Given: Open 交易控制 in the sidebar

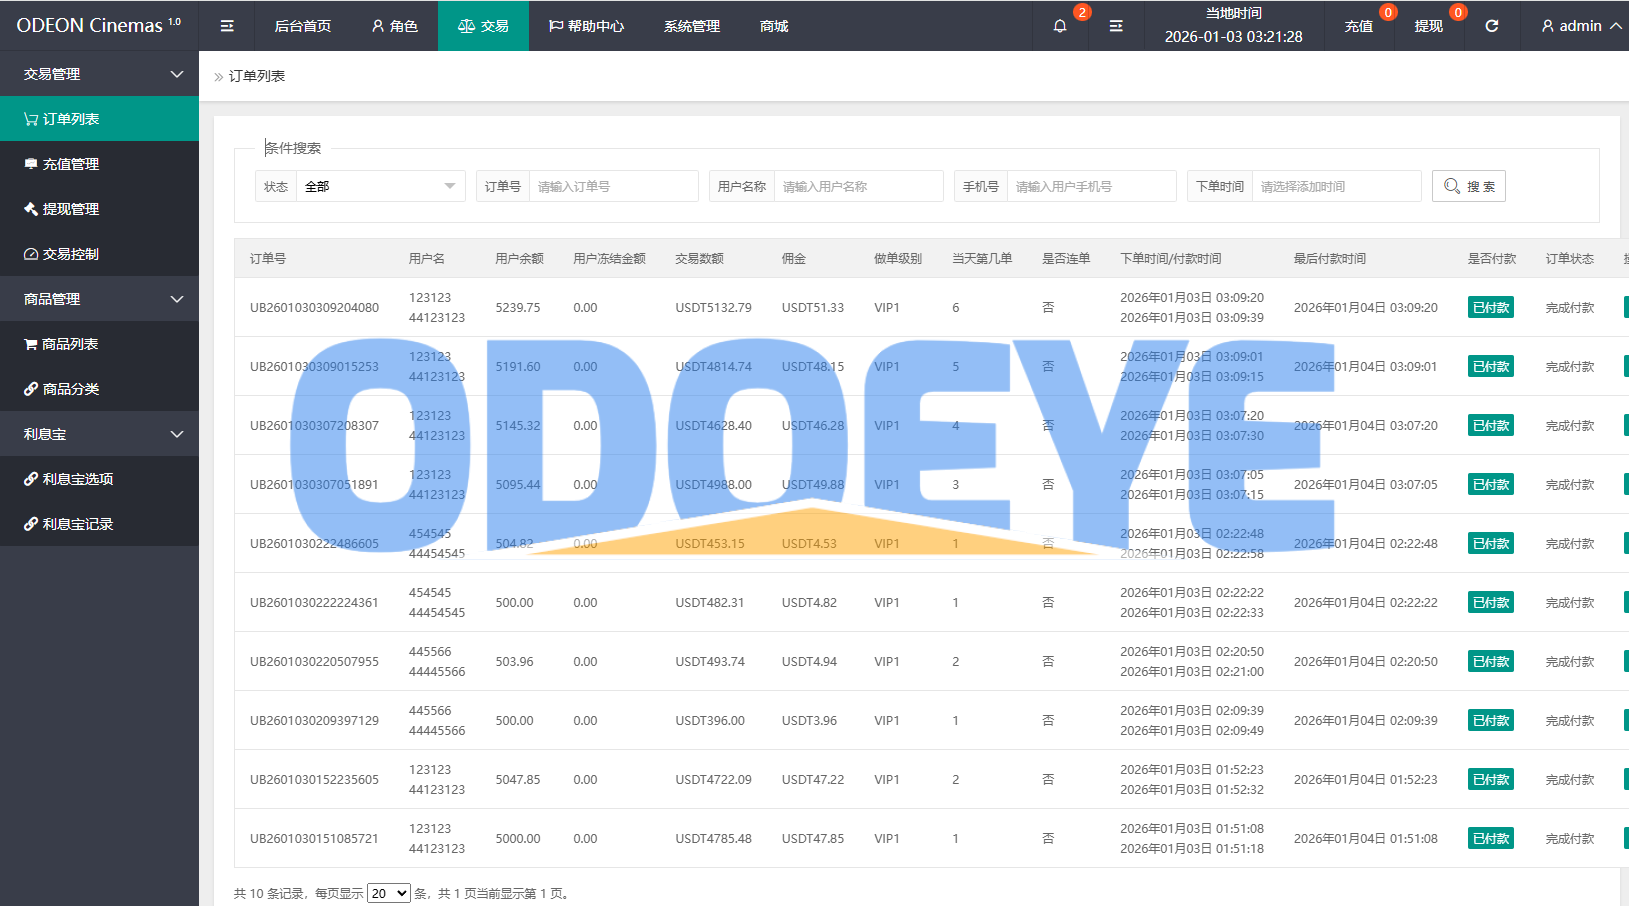Looking at the screenshot, I should 70,254.
